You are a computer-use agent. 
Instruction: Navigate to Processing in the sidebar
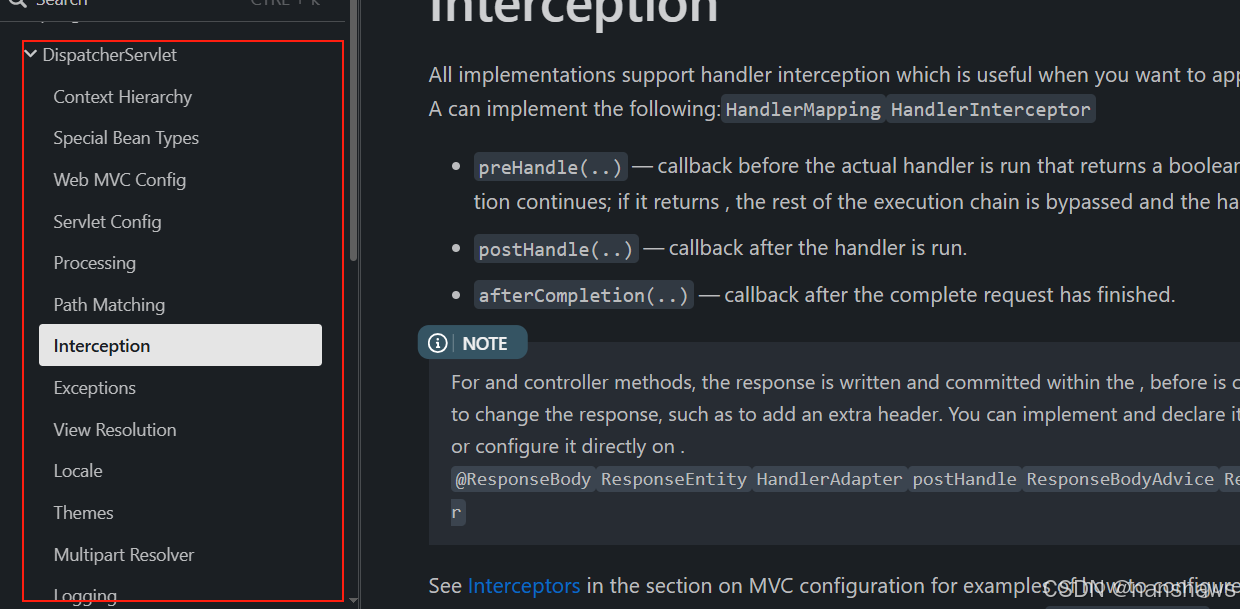(x=94, y=263)
